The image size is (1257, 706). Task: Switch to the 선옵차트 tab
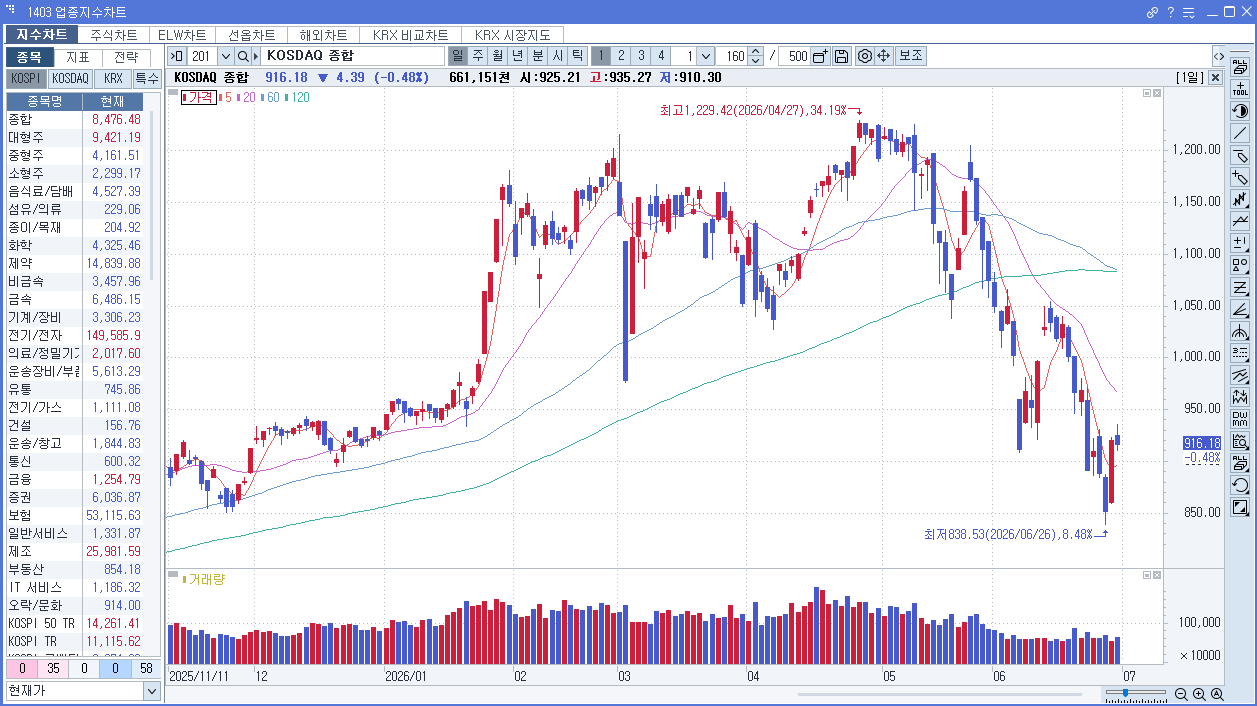[252, 35]
